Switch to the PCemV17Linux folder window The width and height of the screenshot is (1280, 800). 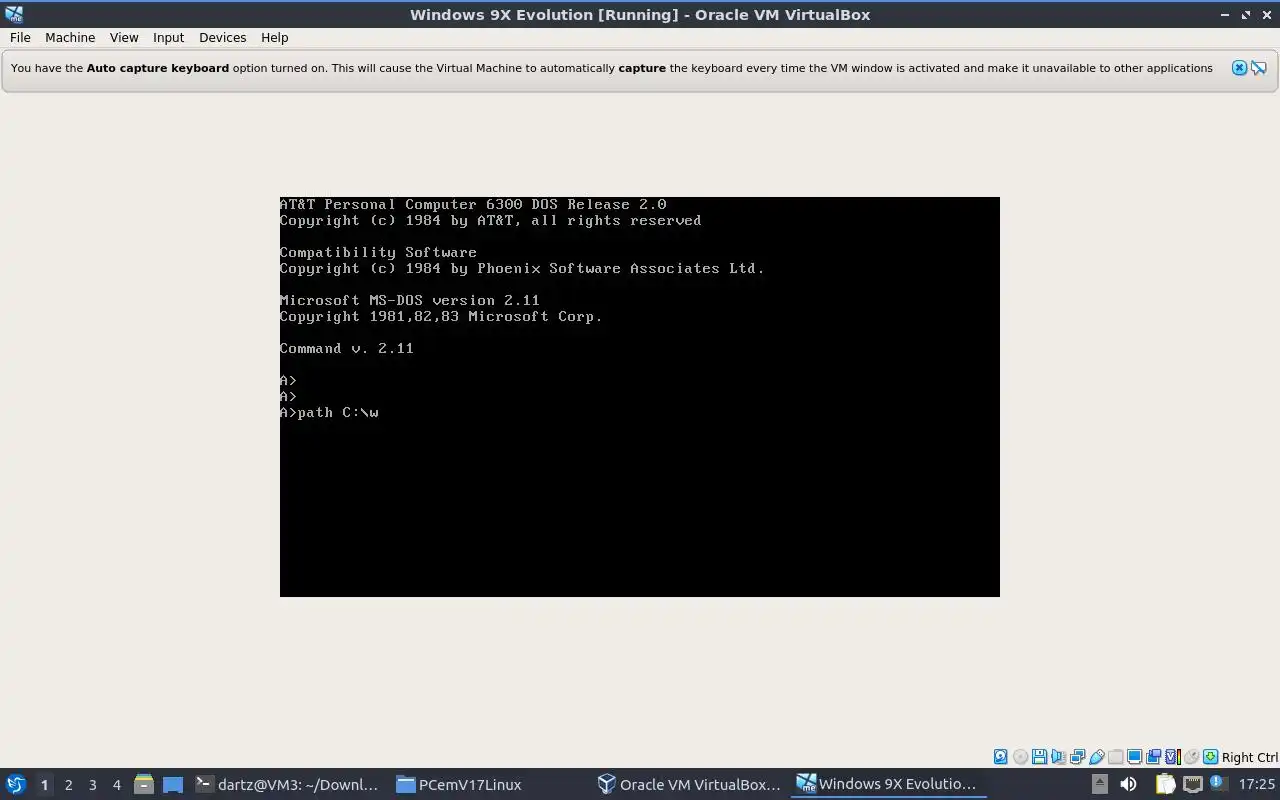click(x=488, y=784)
